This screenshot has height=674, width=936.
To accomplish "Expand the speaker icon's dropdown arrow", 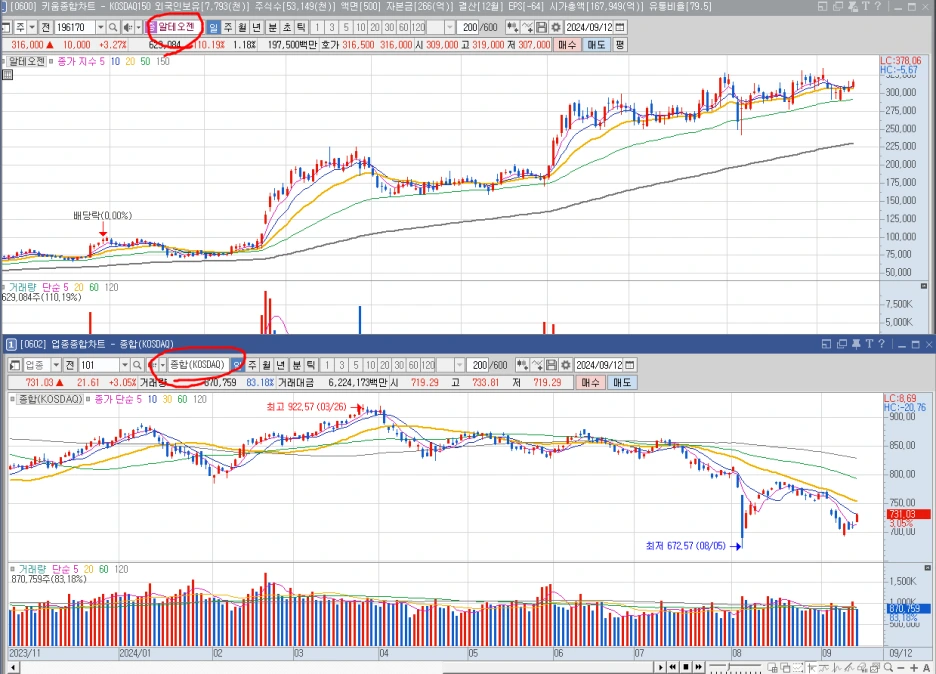I will (138, 27).
